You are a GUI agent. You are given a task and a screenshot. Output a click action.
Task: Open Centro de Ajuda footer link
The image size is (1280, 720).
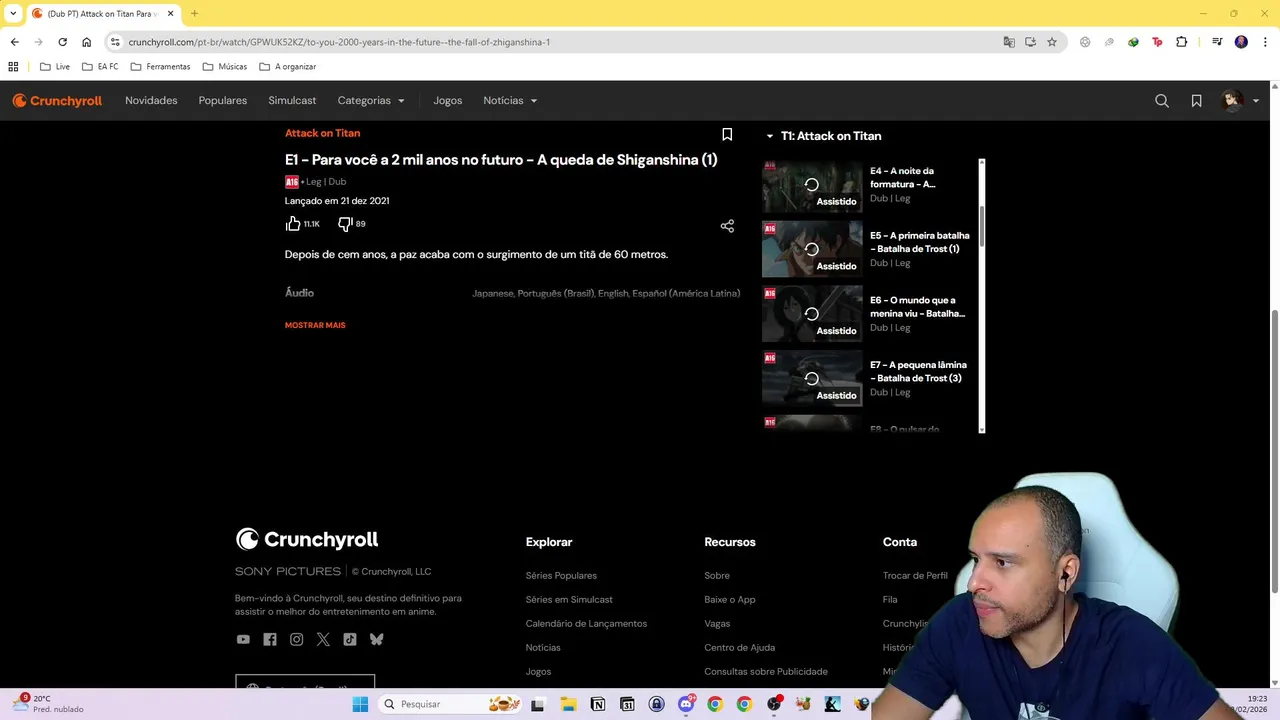pyautogui.click(x=739, y=648)
